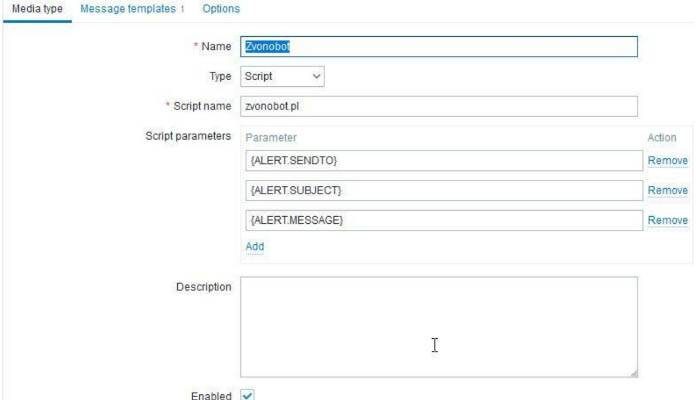Expand the Type dropdown showing Script
This screenshot has height=400, width=696.
[283, 76]
